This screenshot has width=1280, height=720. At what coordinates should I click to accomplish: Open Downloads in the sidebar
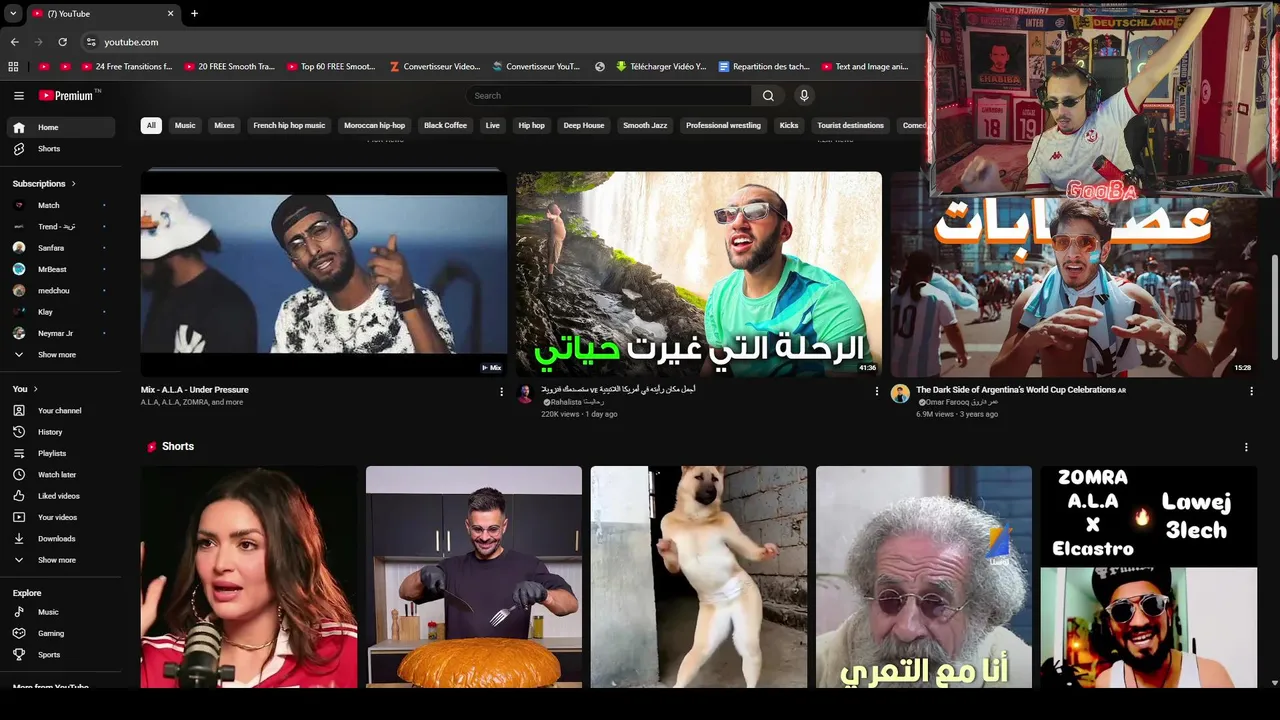[61, 538]
